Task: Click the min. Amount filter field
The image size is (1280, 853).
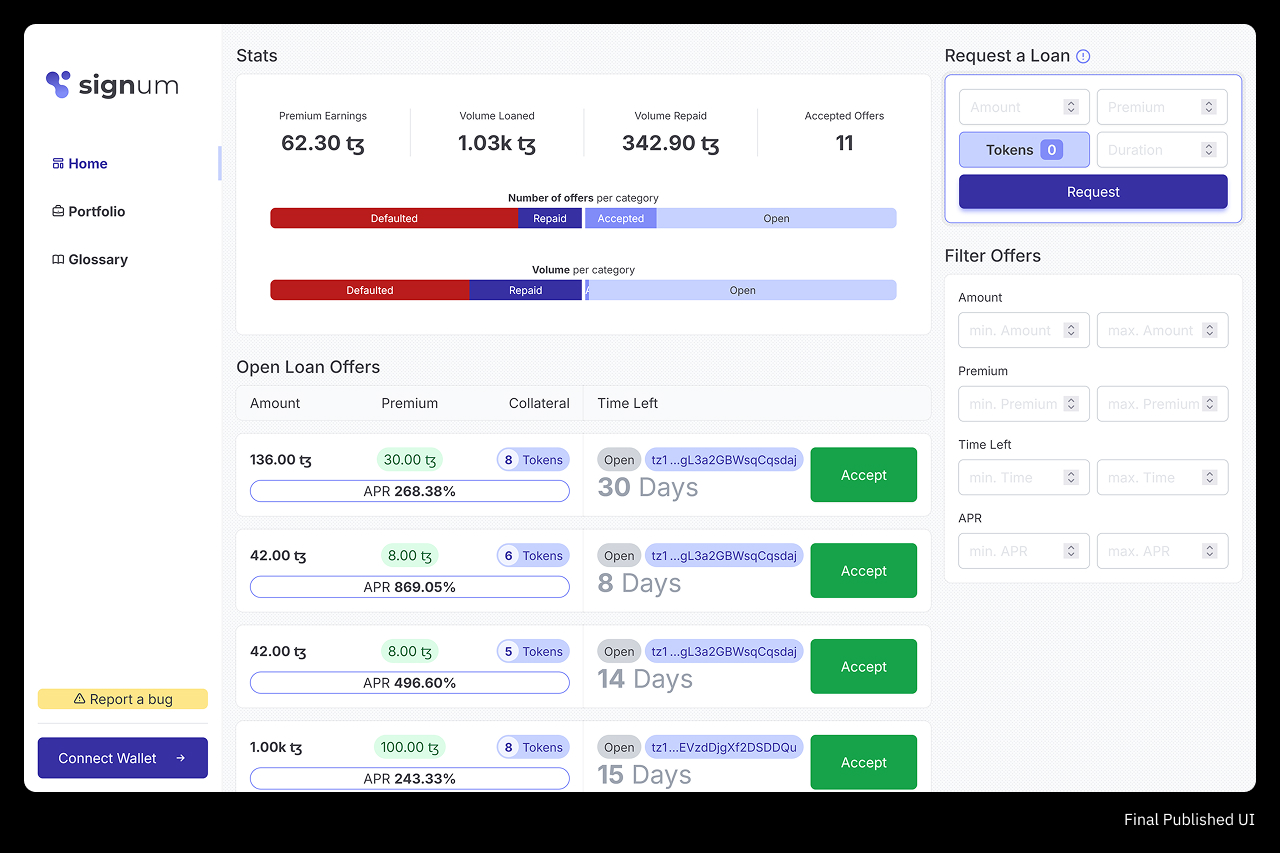Action: click(1010, 331)
